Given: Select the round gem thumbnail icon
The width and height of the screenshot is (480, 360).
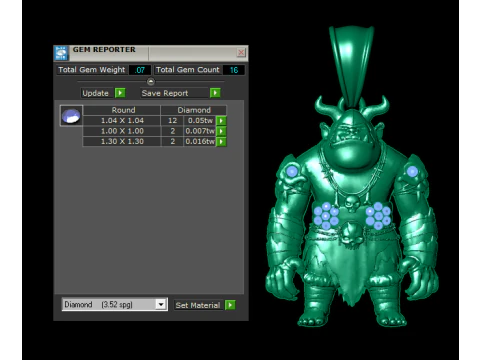Looking at the screenshot, I should click(x=71, y=116).
